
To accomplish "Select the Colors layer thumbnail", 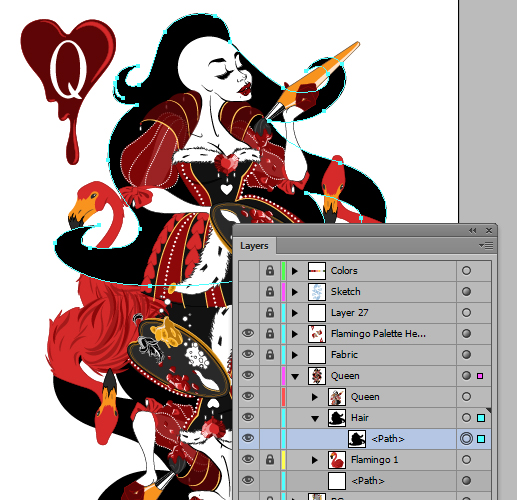I will 317,271.
